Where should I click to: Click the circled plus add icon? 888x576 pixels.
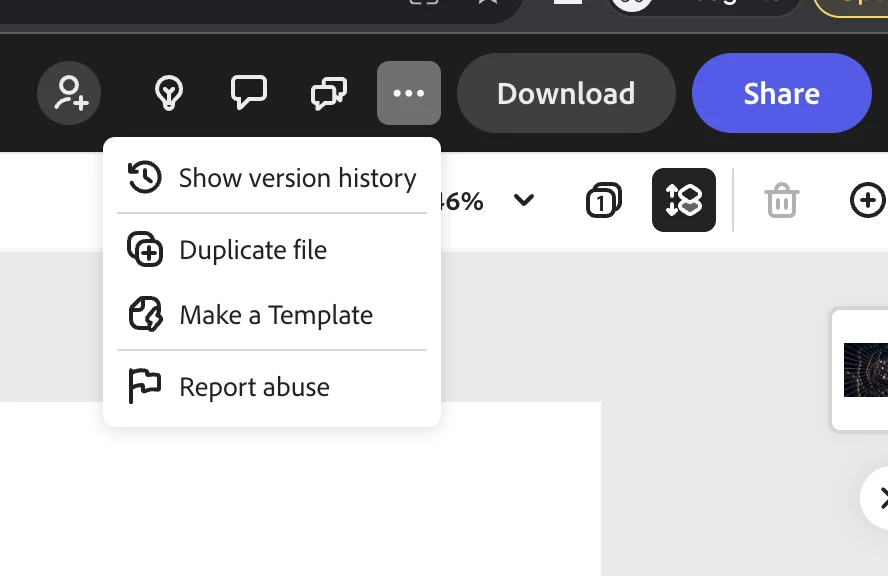pyautogui.click(x=868, y=200)
